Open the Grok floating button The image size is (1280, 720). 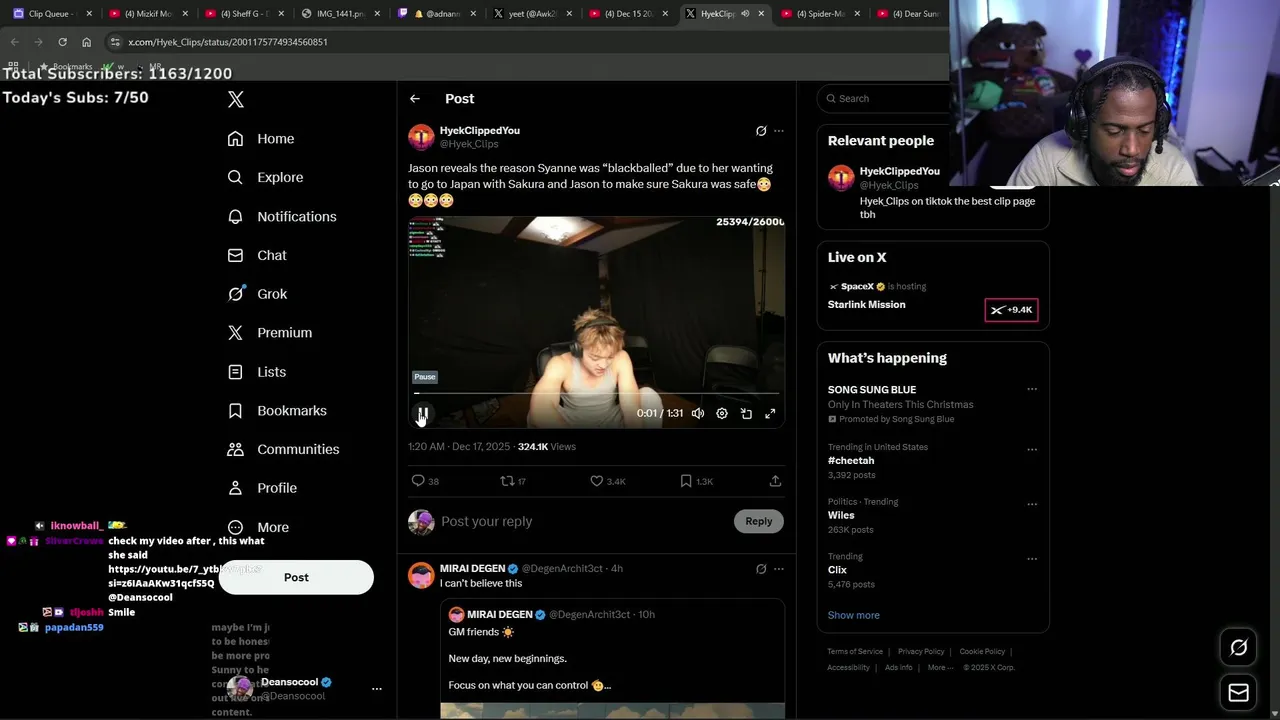pos(1238,648)
